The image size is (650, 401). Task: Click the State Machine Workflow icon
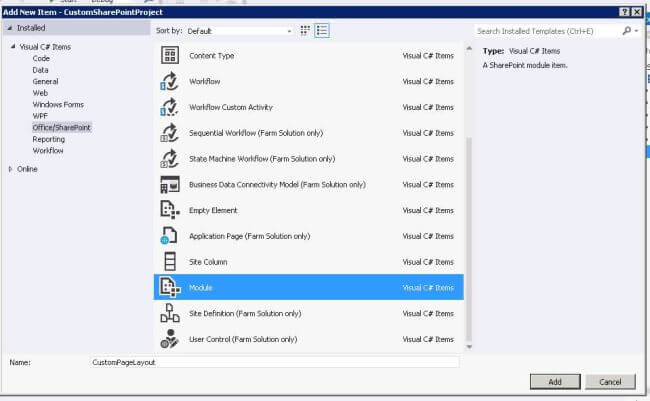(x=170, y=159)
